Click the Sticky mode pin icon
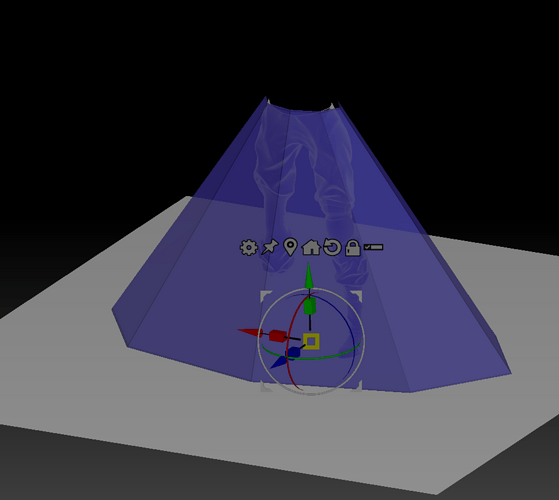This screenshot has height=500, width=559. (270, 247)
